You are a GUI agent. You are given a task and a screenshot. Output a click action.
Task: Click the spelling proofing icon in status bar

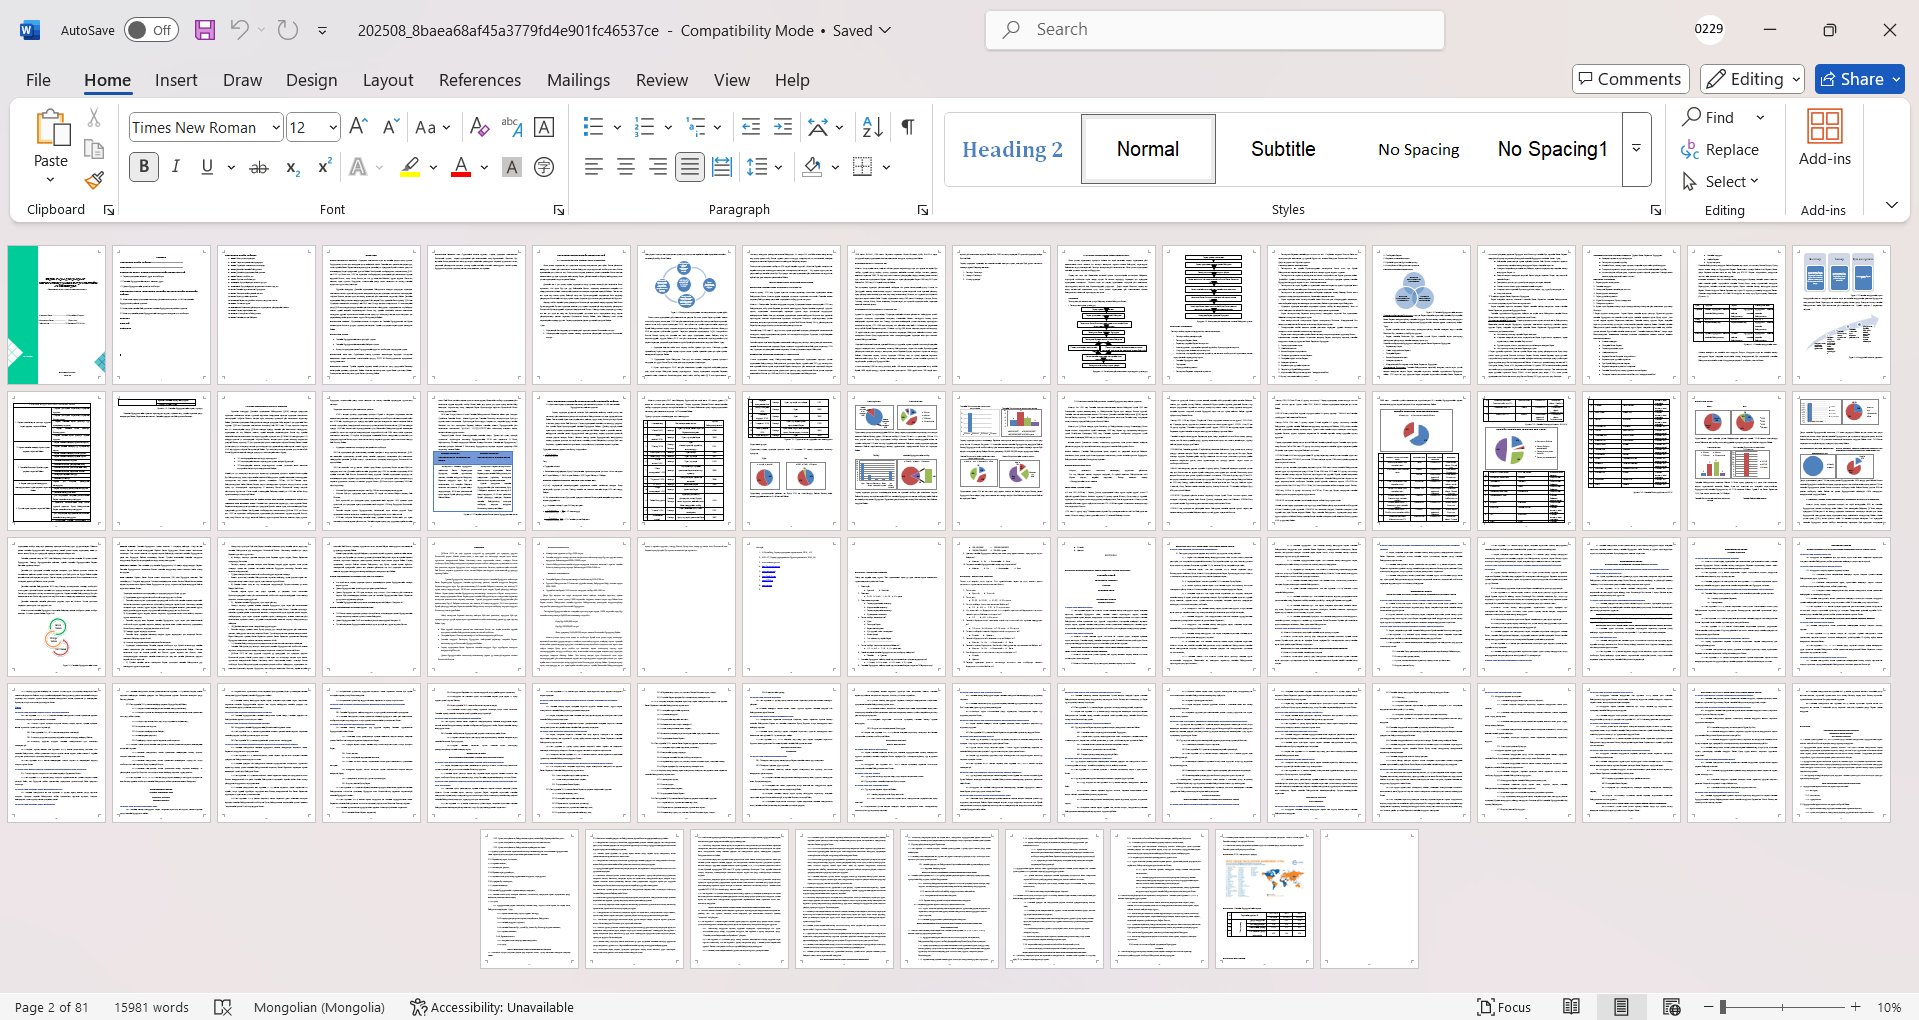point(223,1007)
